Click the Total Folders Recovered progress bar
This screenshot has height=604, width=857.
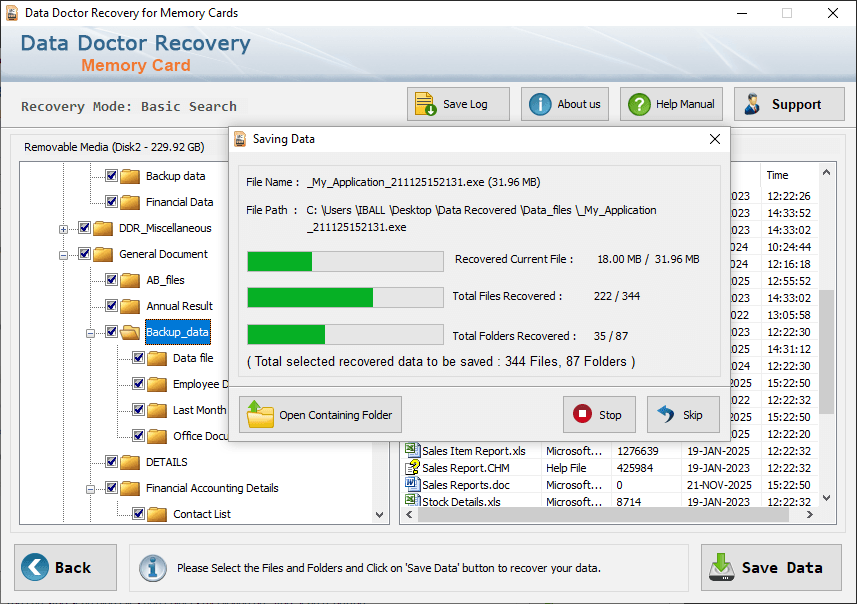pos(345,335)
